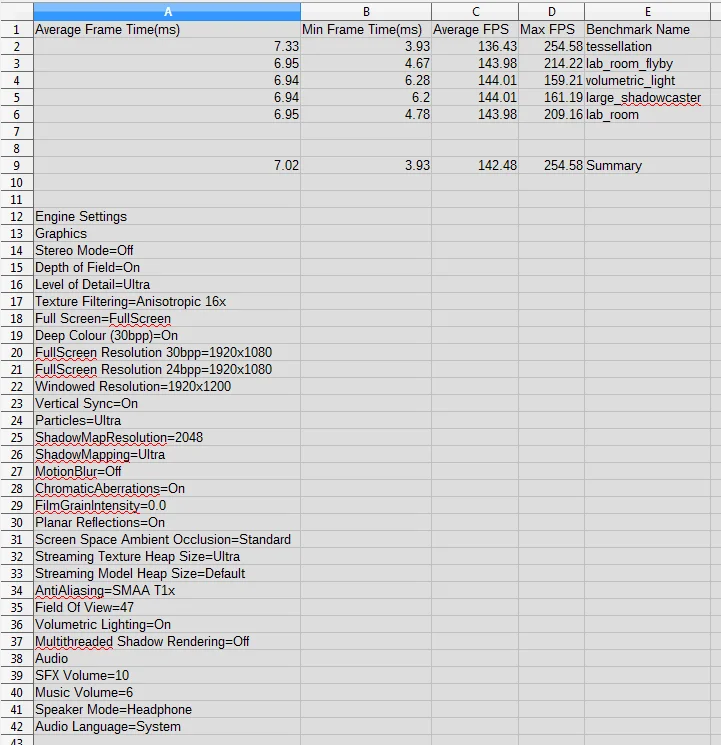Select row 12 header
The width and height of the screenshot is (721, 745).
(x=17, y=217)
